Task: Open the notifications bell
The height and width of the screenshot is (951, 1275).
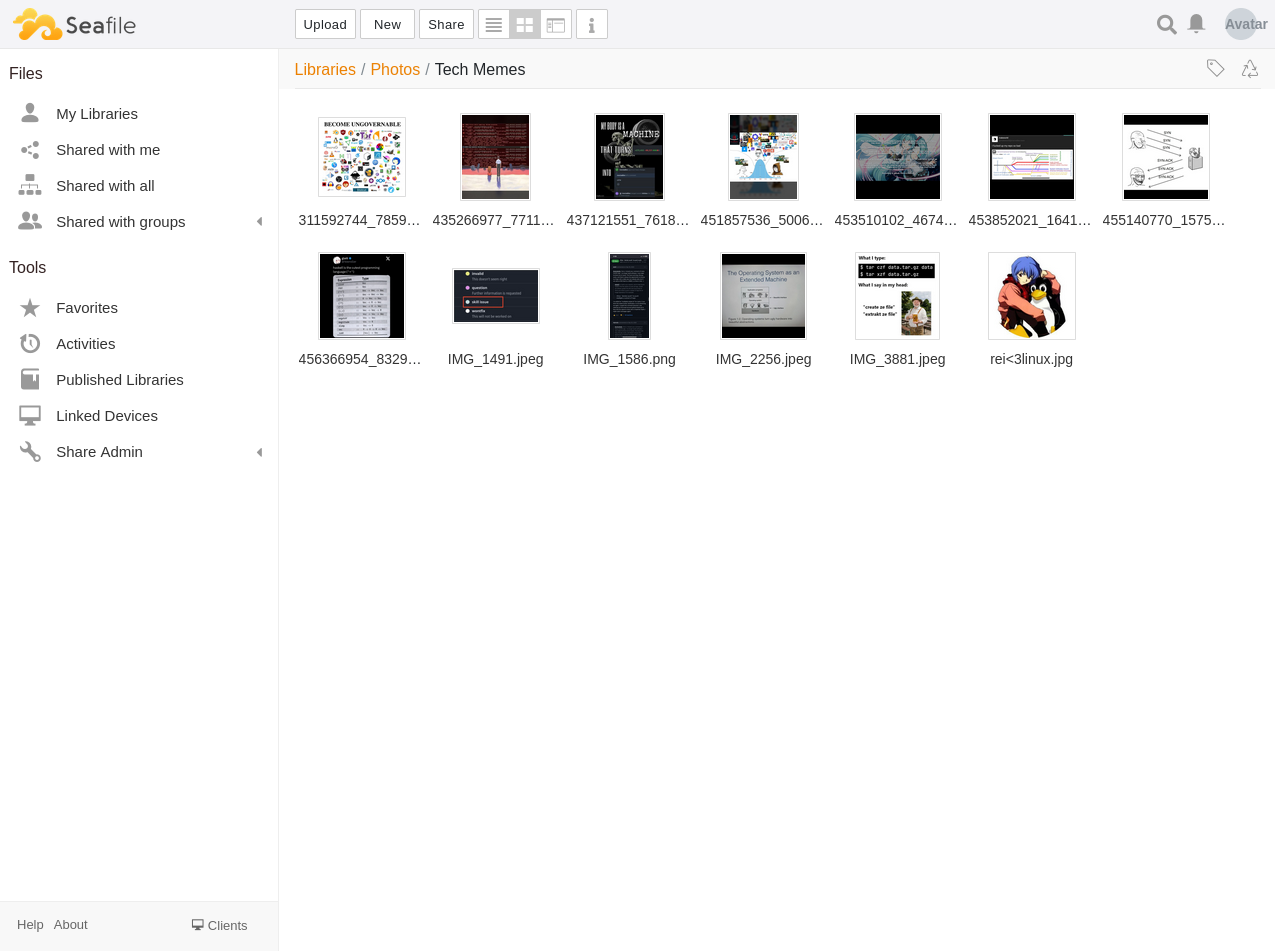Action: (1196, 24)
